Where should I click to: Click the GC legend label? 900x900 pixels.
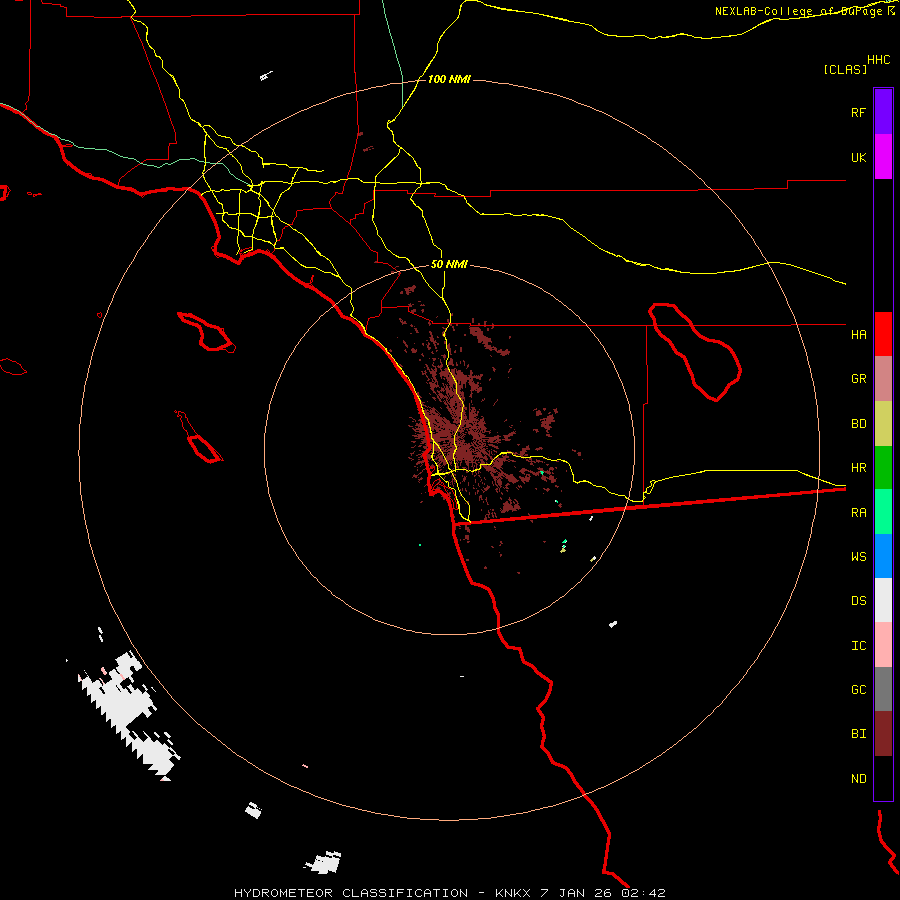pyautogui.click(x=858, y=690)
